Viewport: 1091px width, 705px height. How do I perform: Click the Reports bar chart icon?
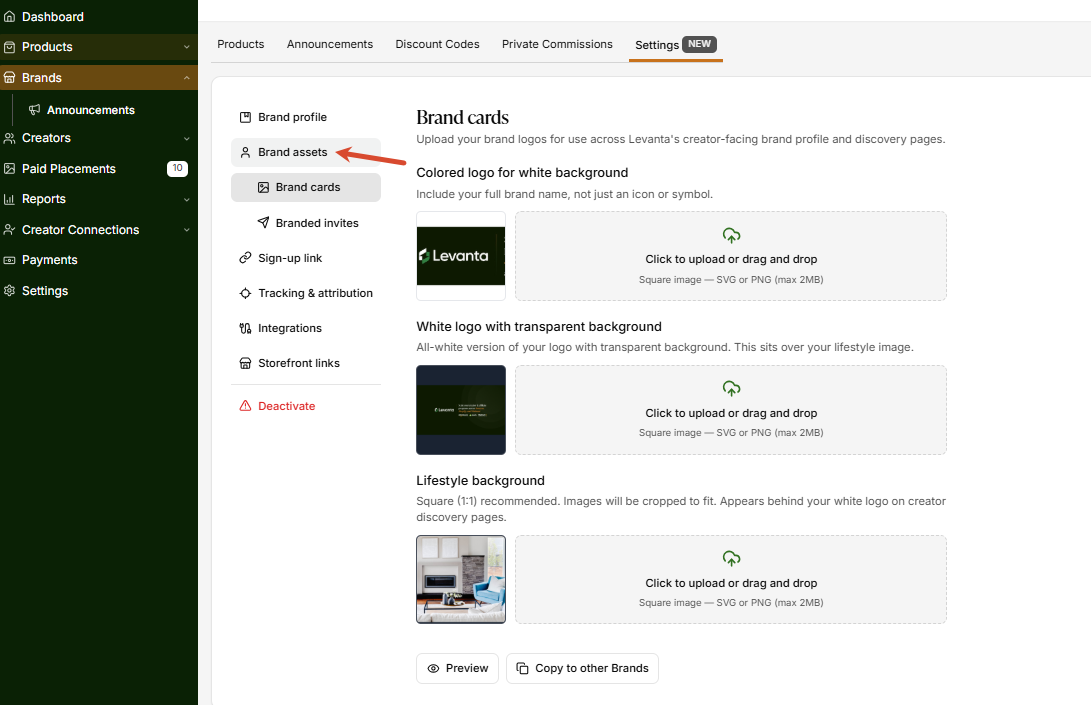click(9, 199)
